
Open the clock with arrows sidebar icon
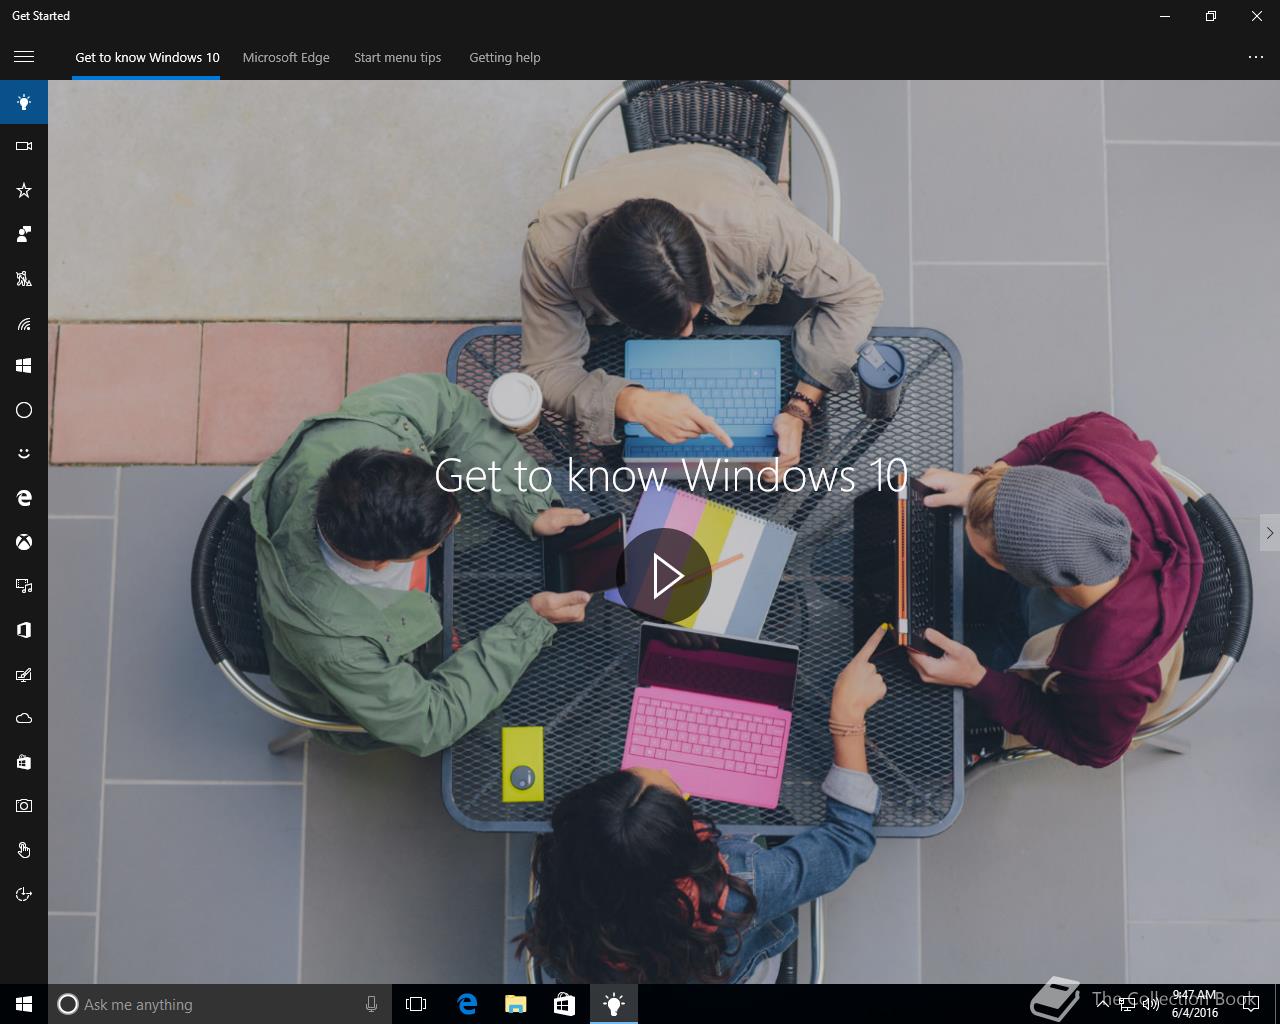pyautogui.click(x=24, y=894)
